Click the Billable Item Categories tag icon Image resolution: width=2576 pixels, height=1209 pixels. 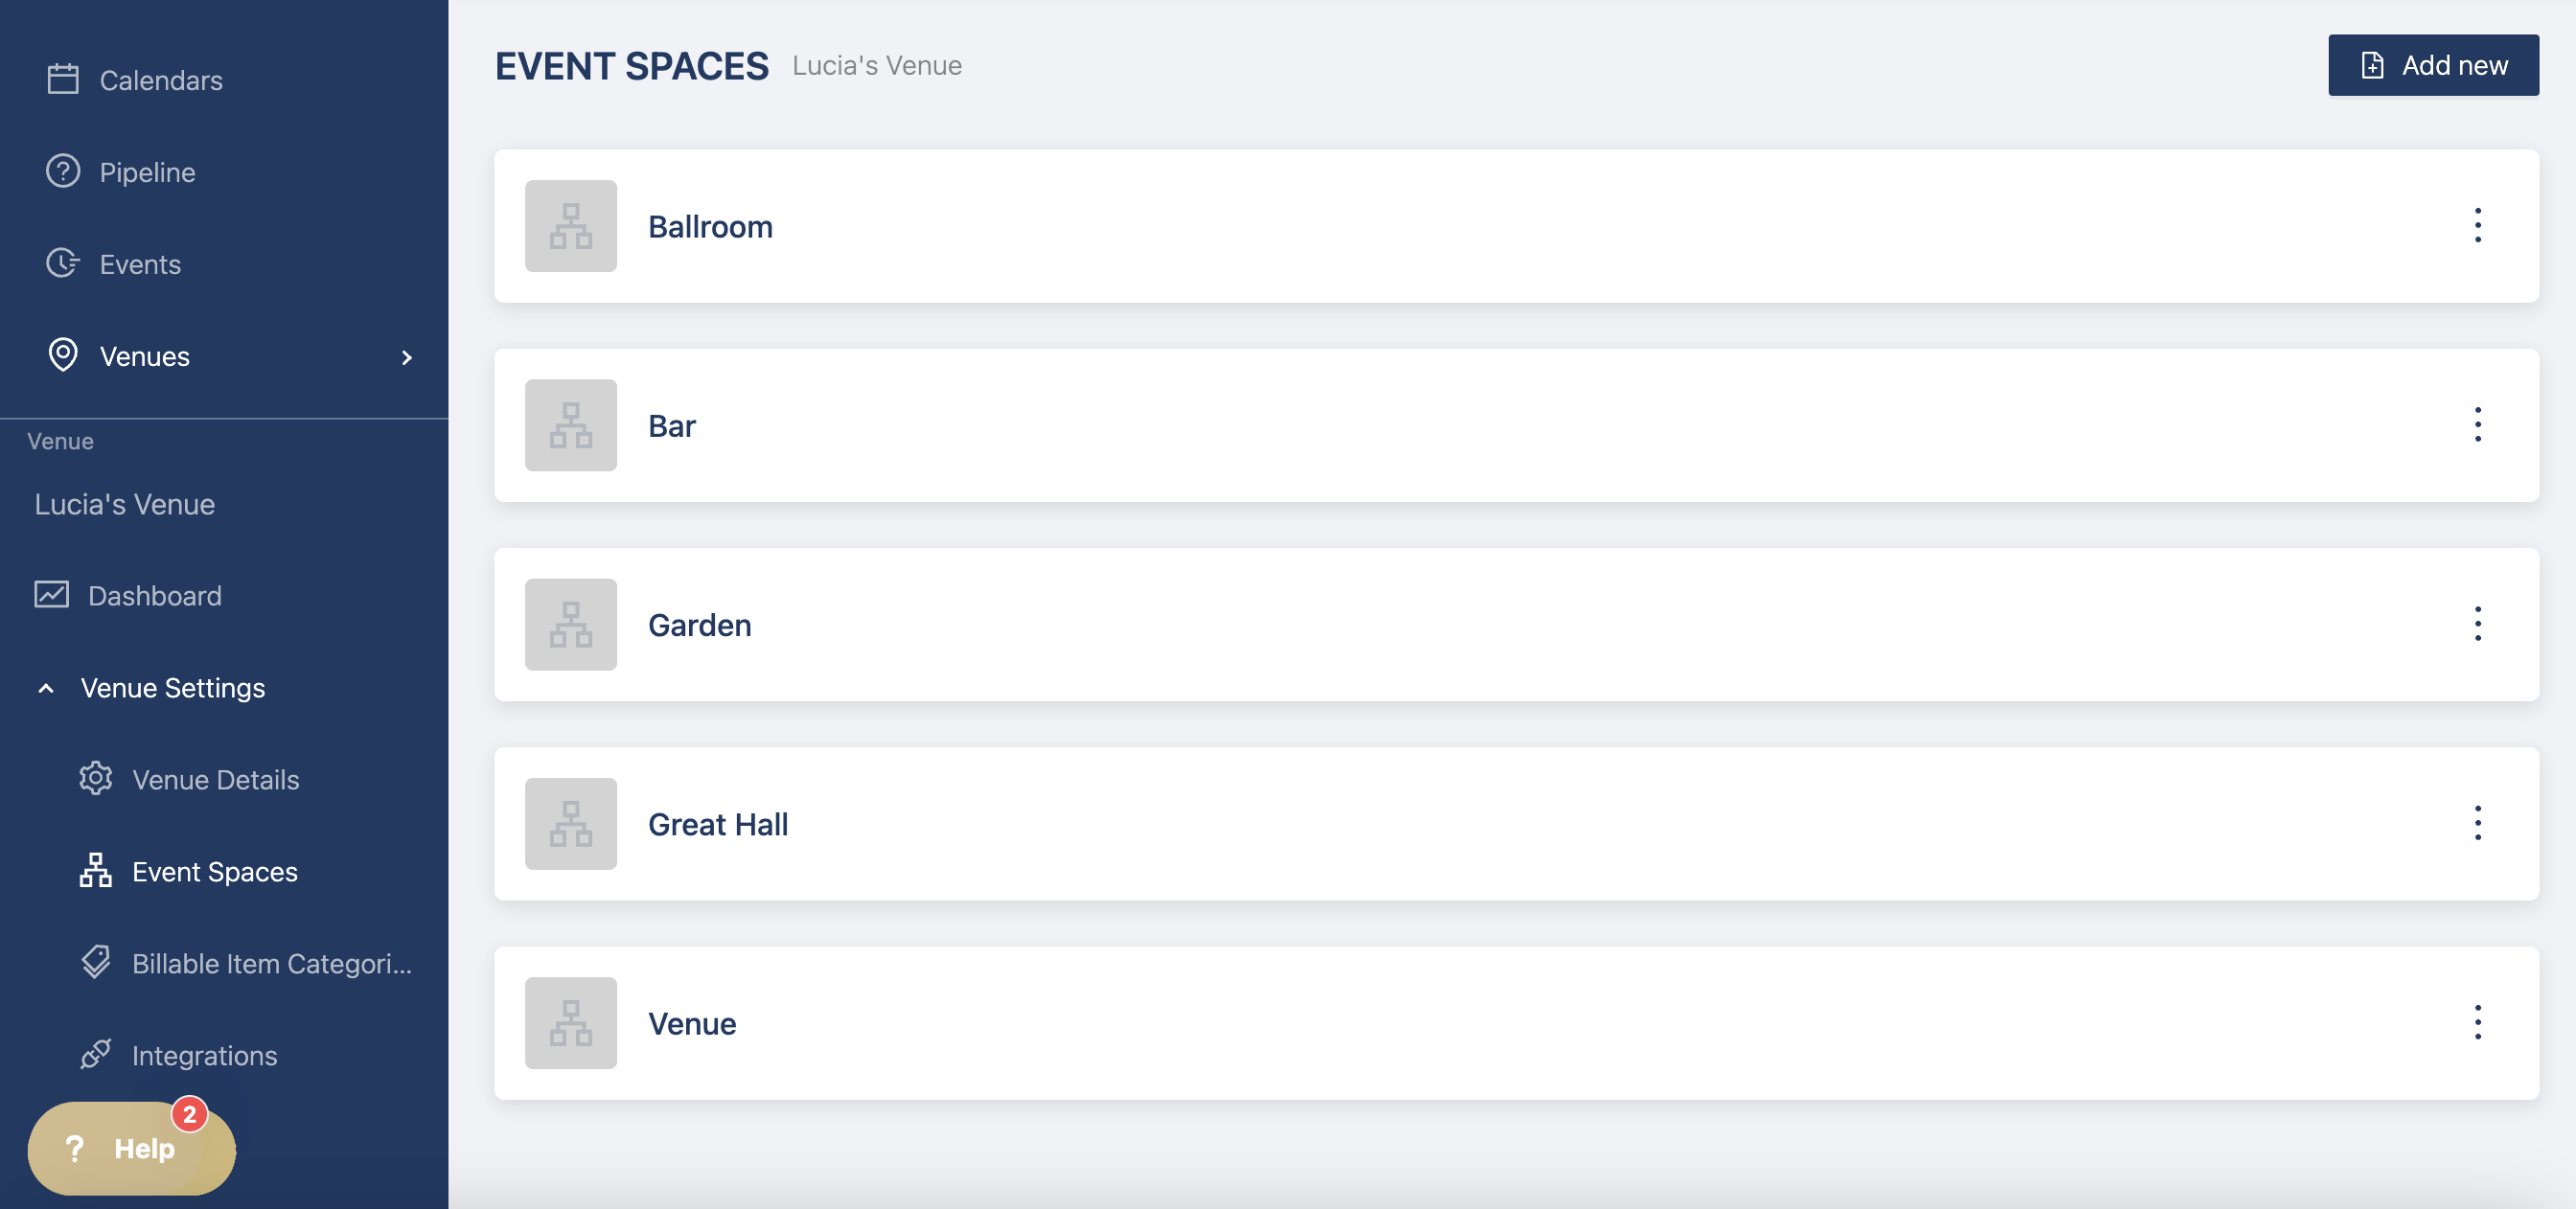pyautogui.click(x=96, y=964)
